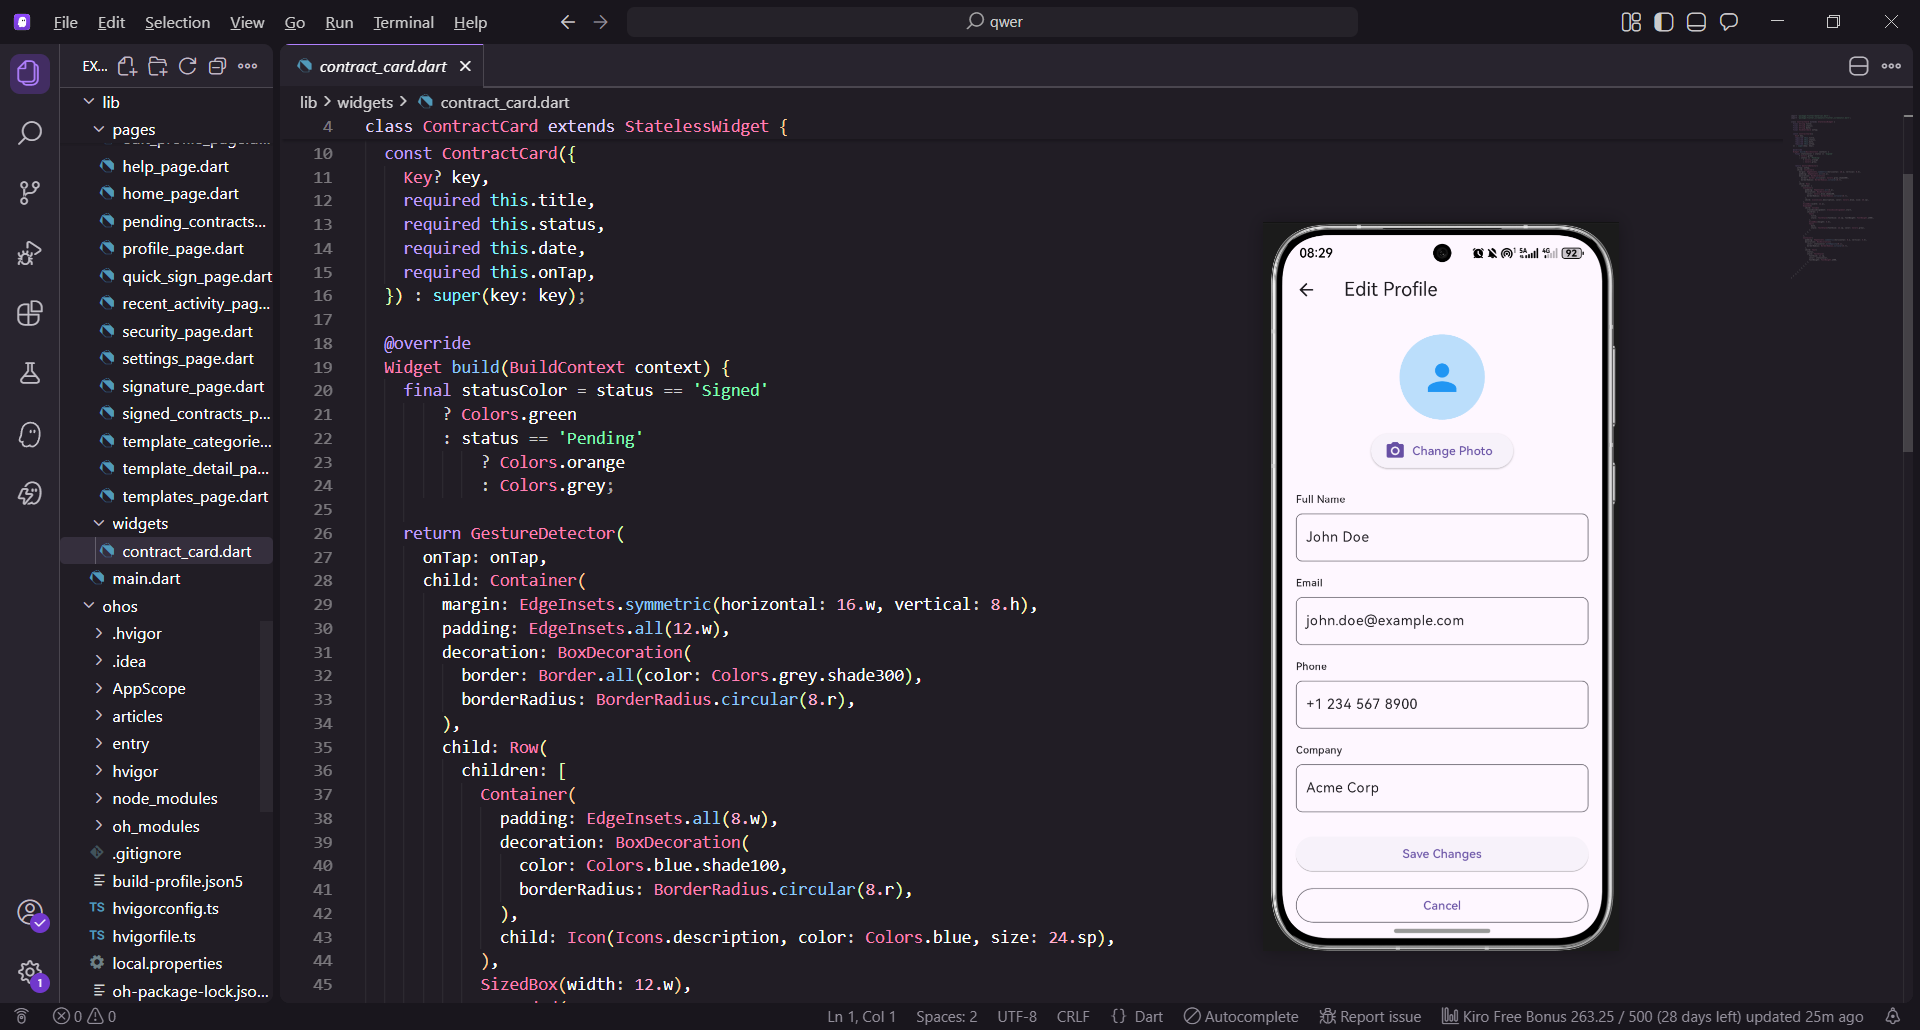Open the Terminal menu
Image resolution: width=1920 pixels, height=1030 pixels.
(403, 22)
